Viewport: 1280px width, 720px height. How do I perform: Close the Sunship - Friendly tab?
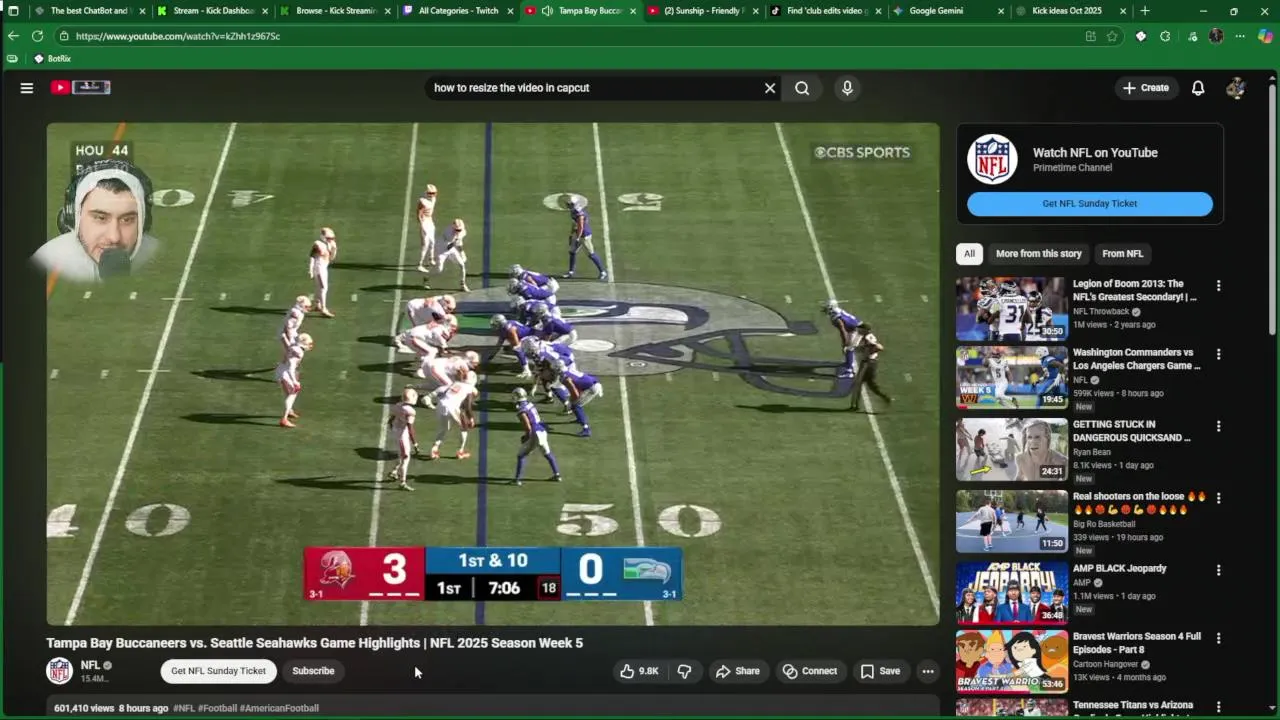pos(755,11)
